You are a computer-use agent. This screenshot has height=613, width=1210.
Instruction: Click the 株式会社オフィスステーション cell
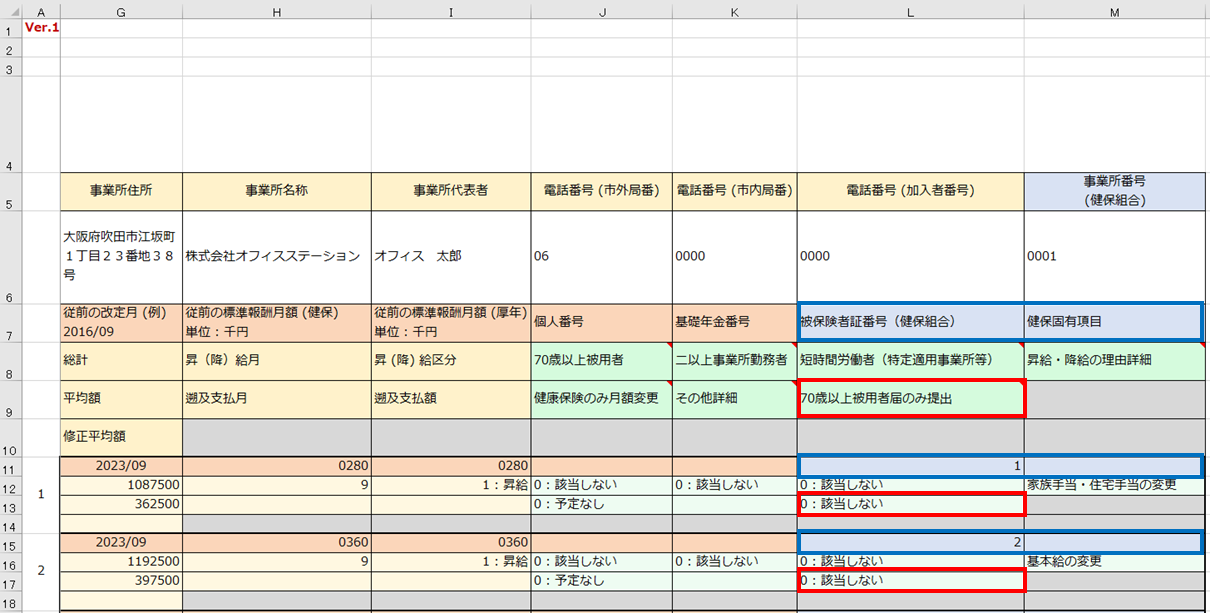pyautogui.click(x=276, y=256)
